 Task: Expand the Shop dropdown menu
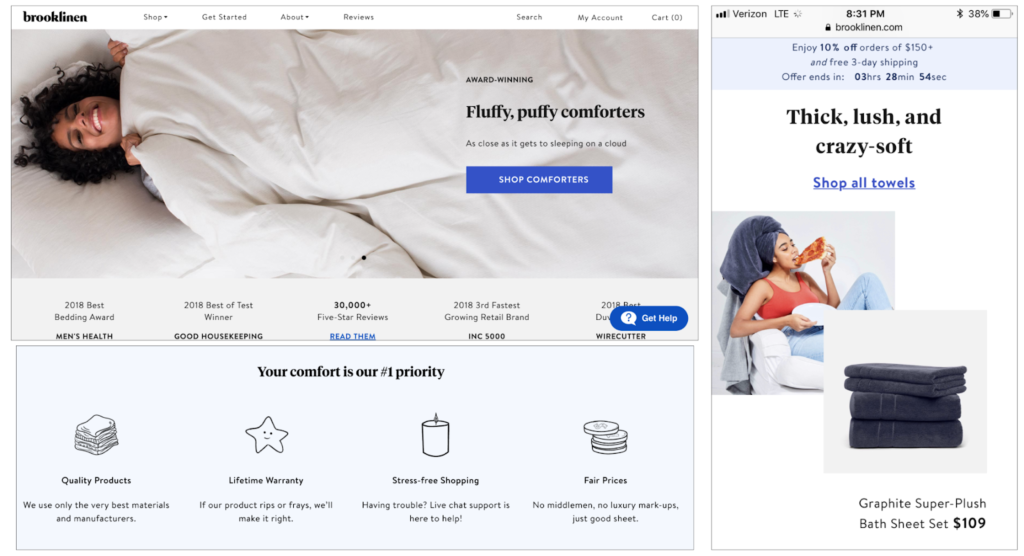155,17
